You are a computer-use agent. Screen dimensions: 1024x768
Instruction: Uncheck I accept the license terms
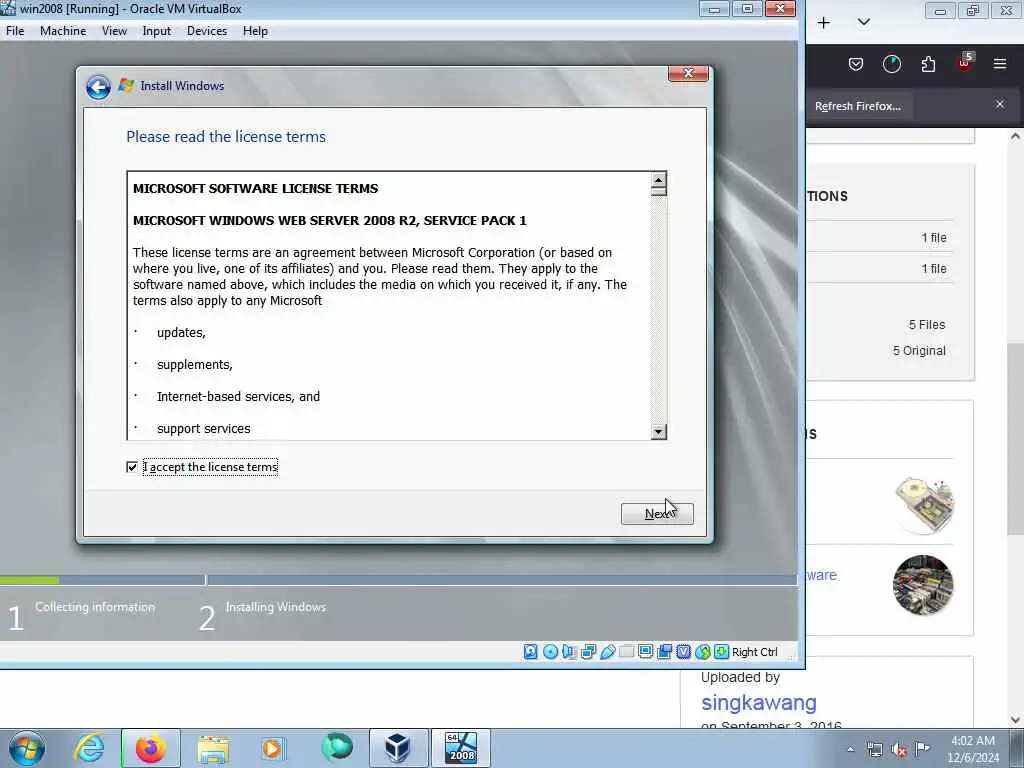[132, 467]
